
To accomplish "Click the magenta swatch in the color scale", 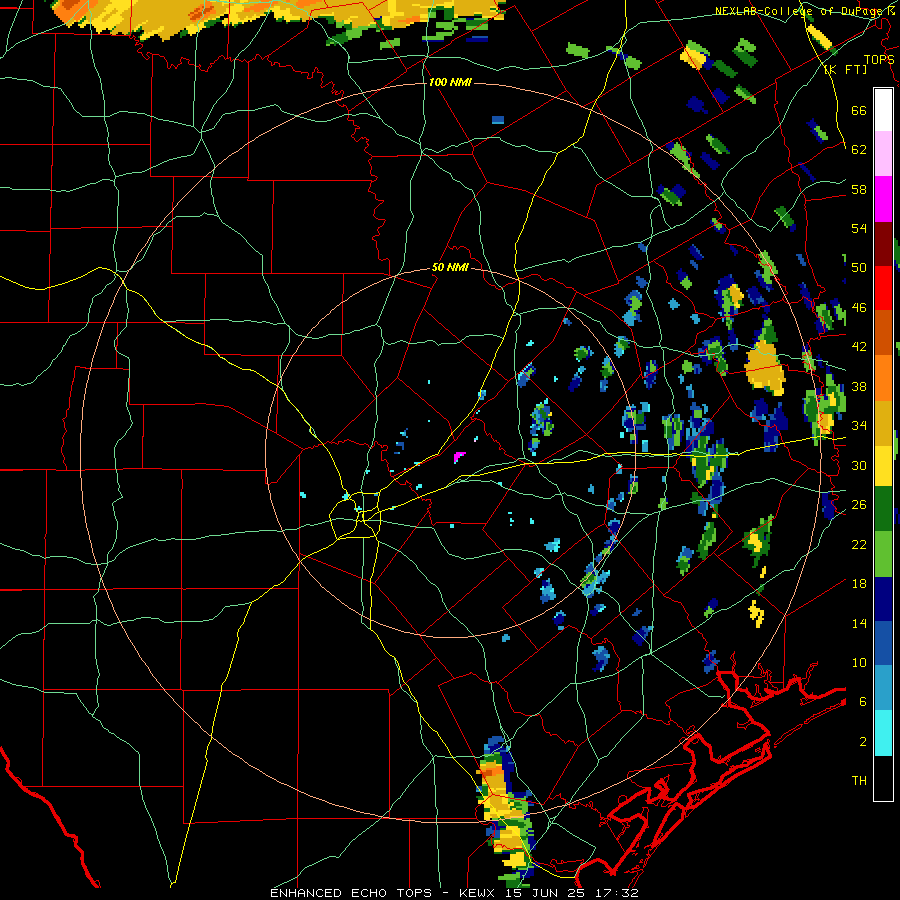I will point(883,199).
